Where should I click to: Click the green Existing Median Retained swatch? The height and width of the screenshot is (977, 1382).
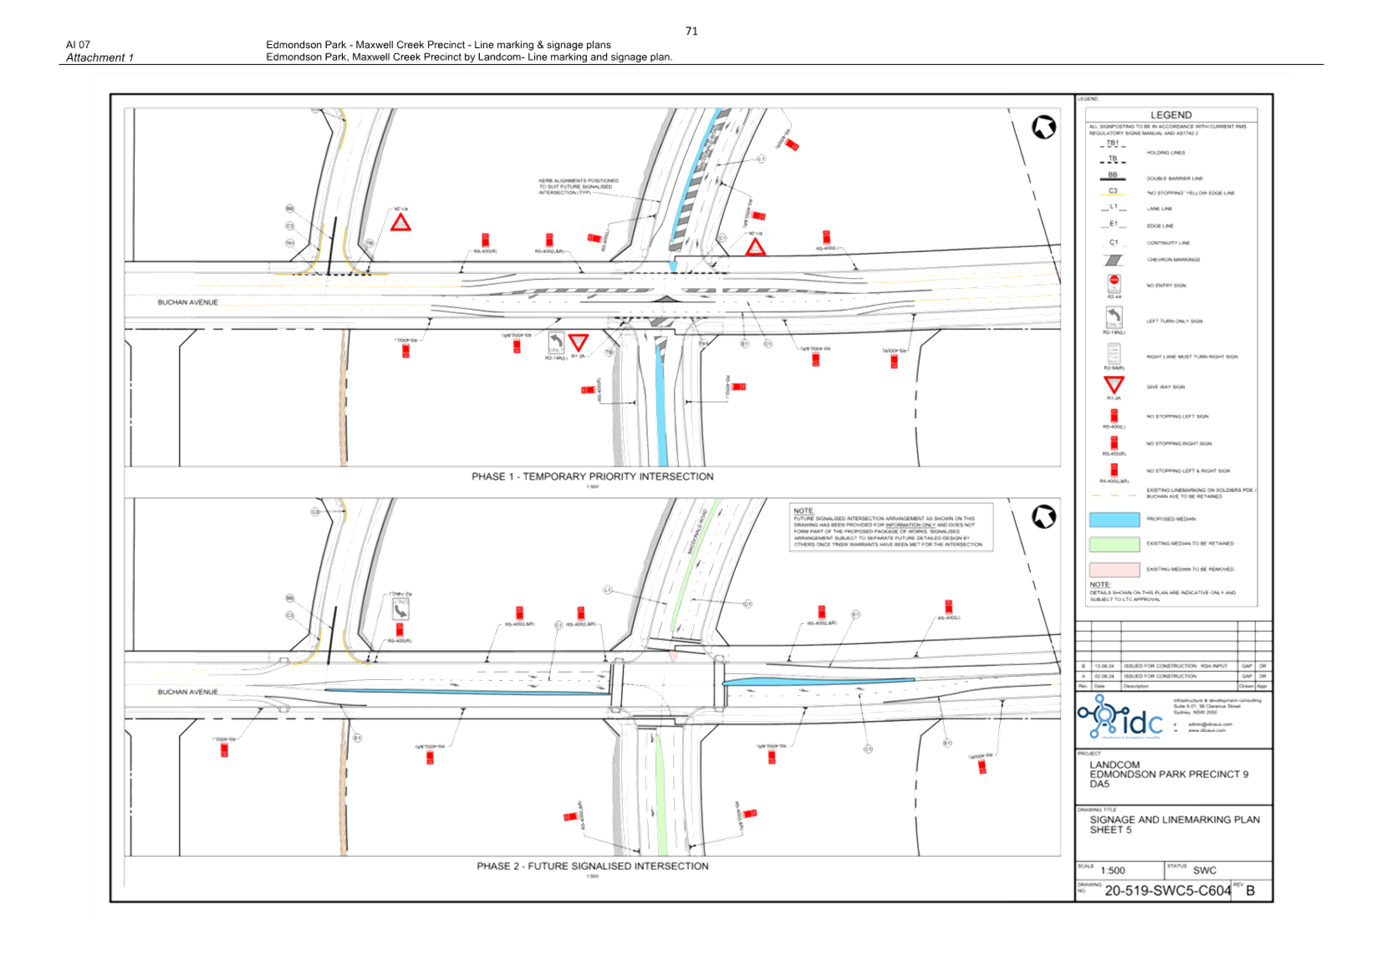point(1114,544)
